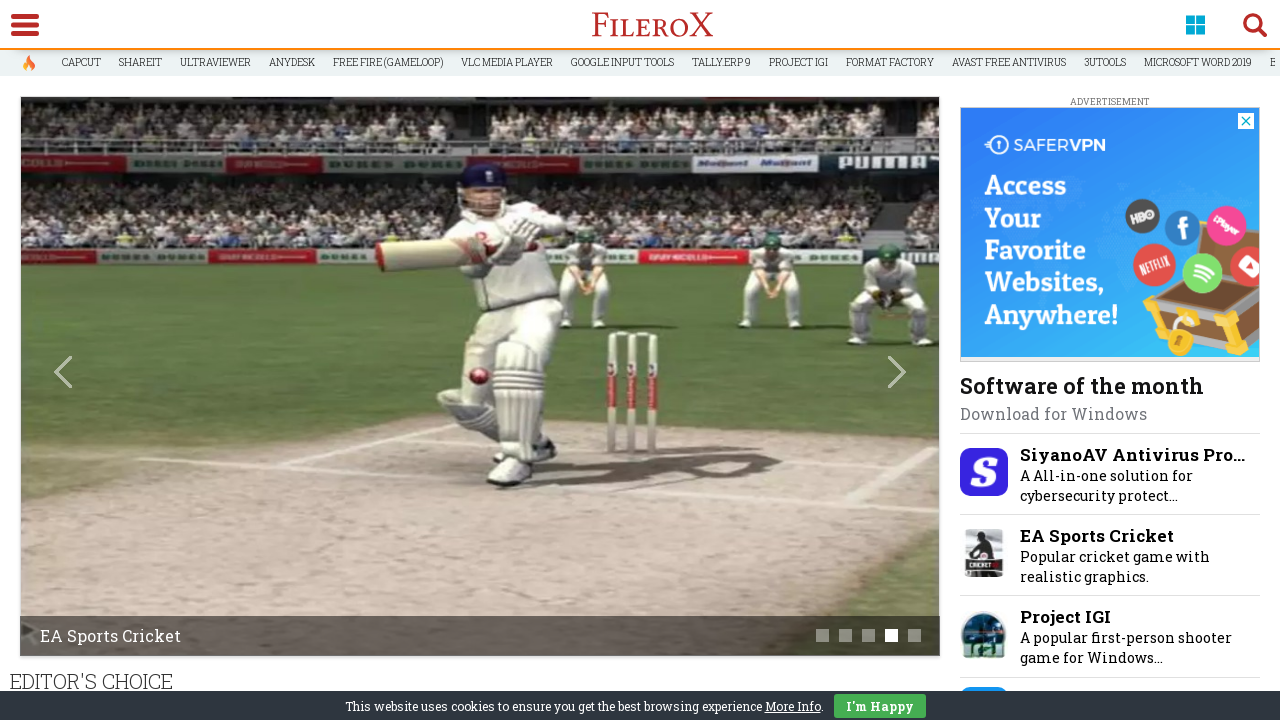The image size is (1280, 720).
Task: Click the EA Sports Cricket slide caption
Action: click(110, 636)
